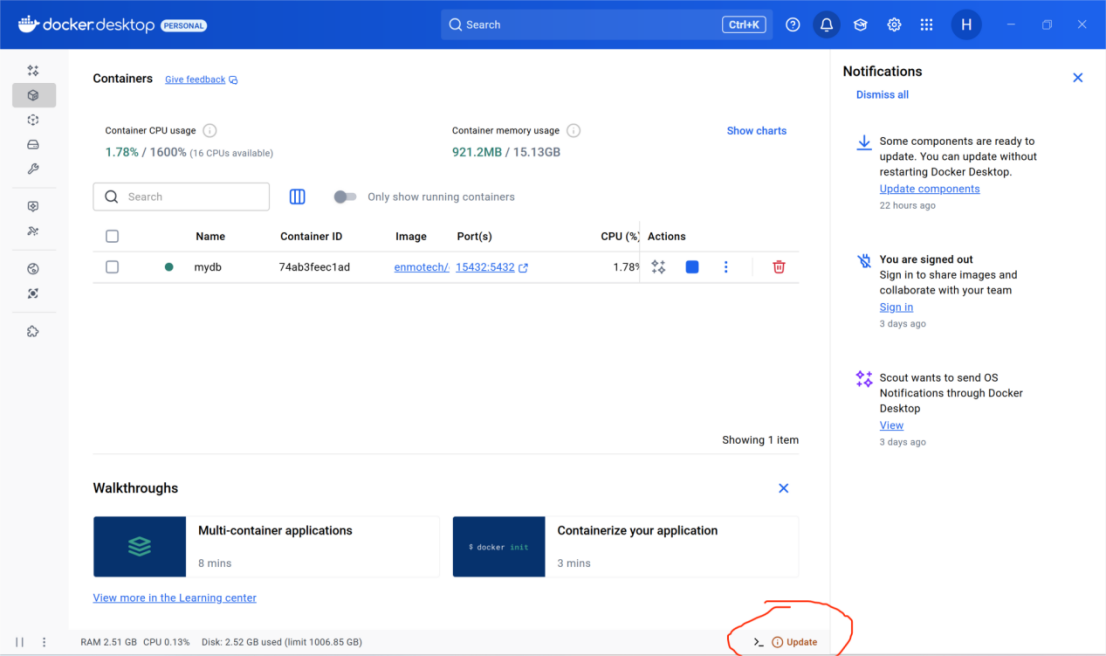The height and width of the screenshot is (656, 1106).
Task: Sort table by CPU (%) column header
Action: [619, 236]
